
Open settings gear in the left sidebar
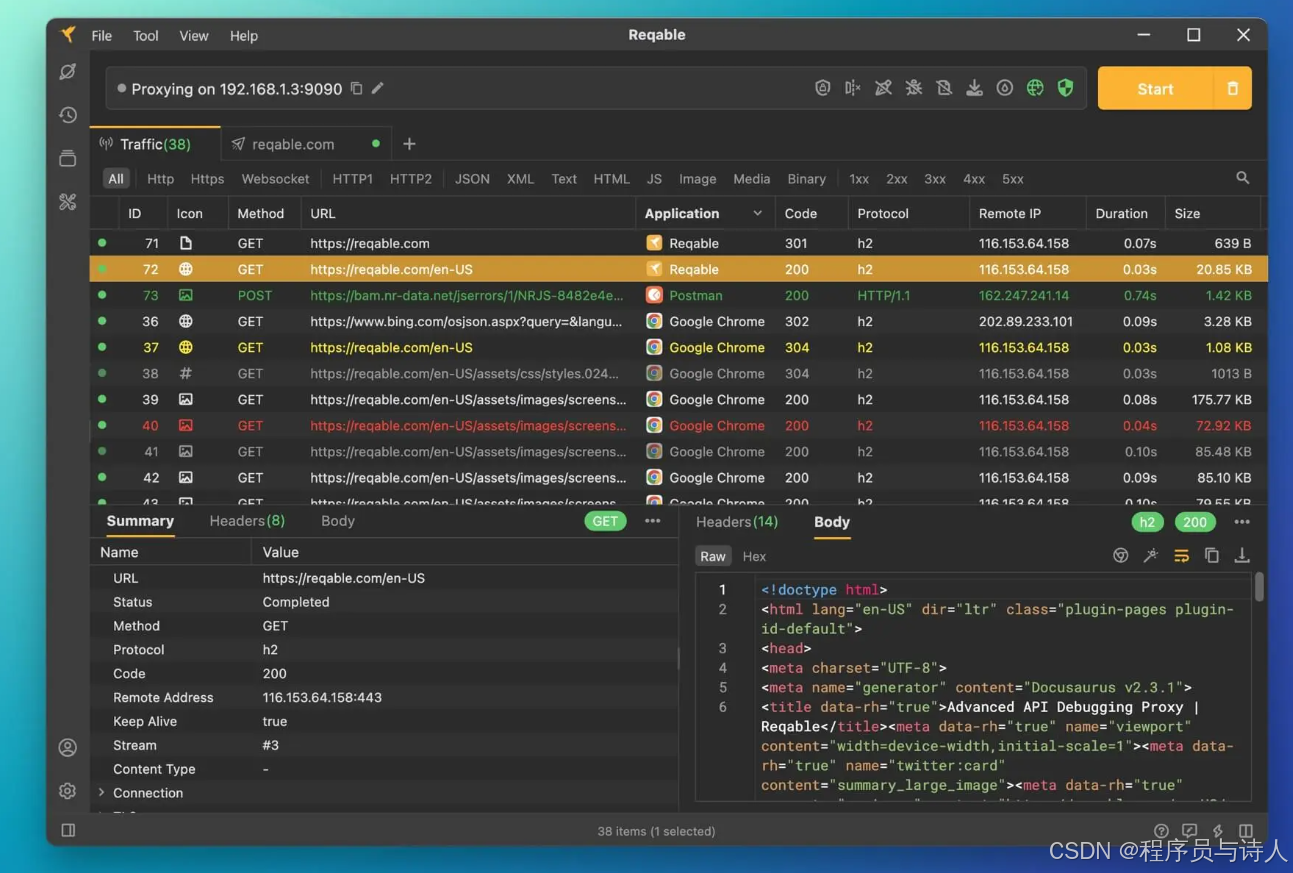tap(68, 791)
